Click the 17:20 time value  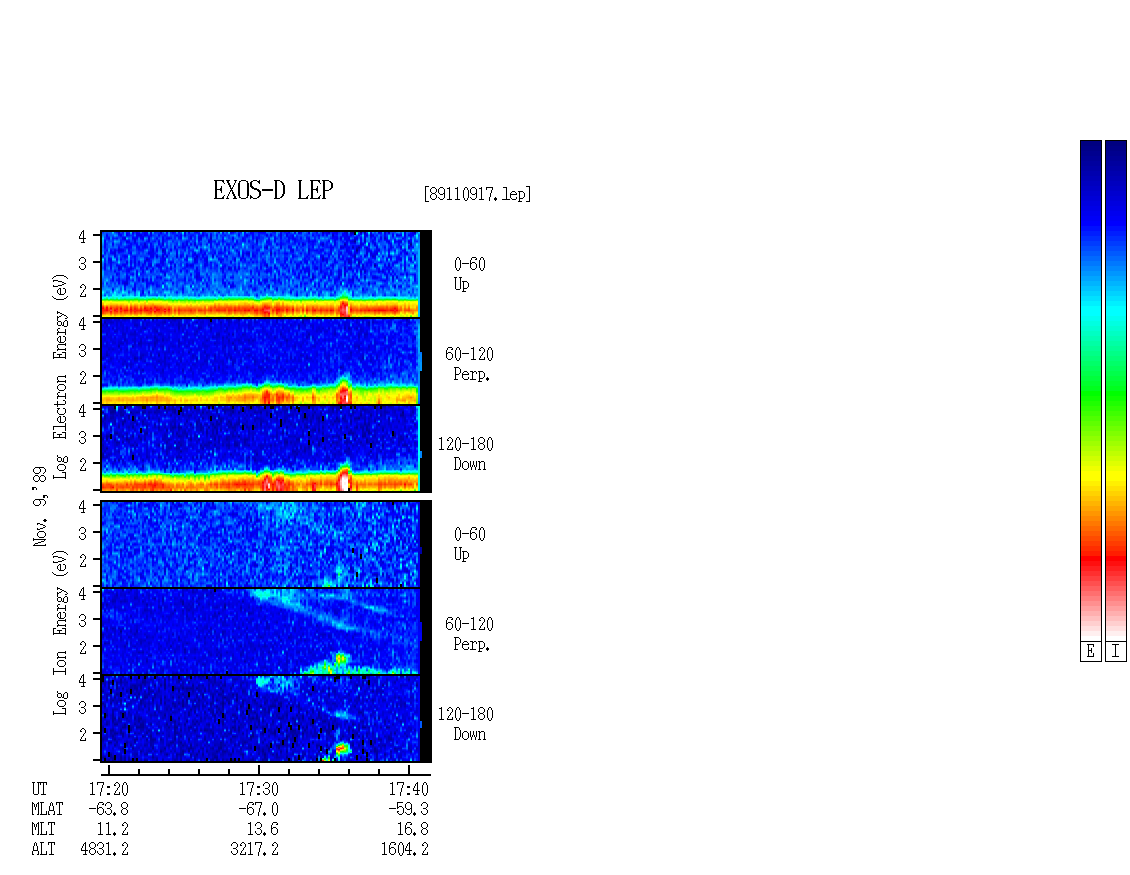click(109, 789)
